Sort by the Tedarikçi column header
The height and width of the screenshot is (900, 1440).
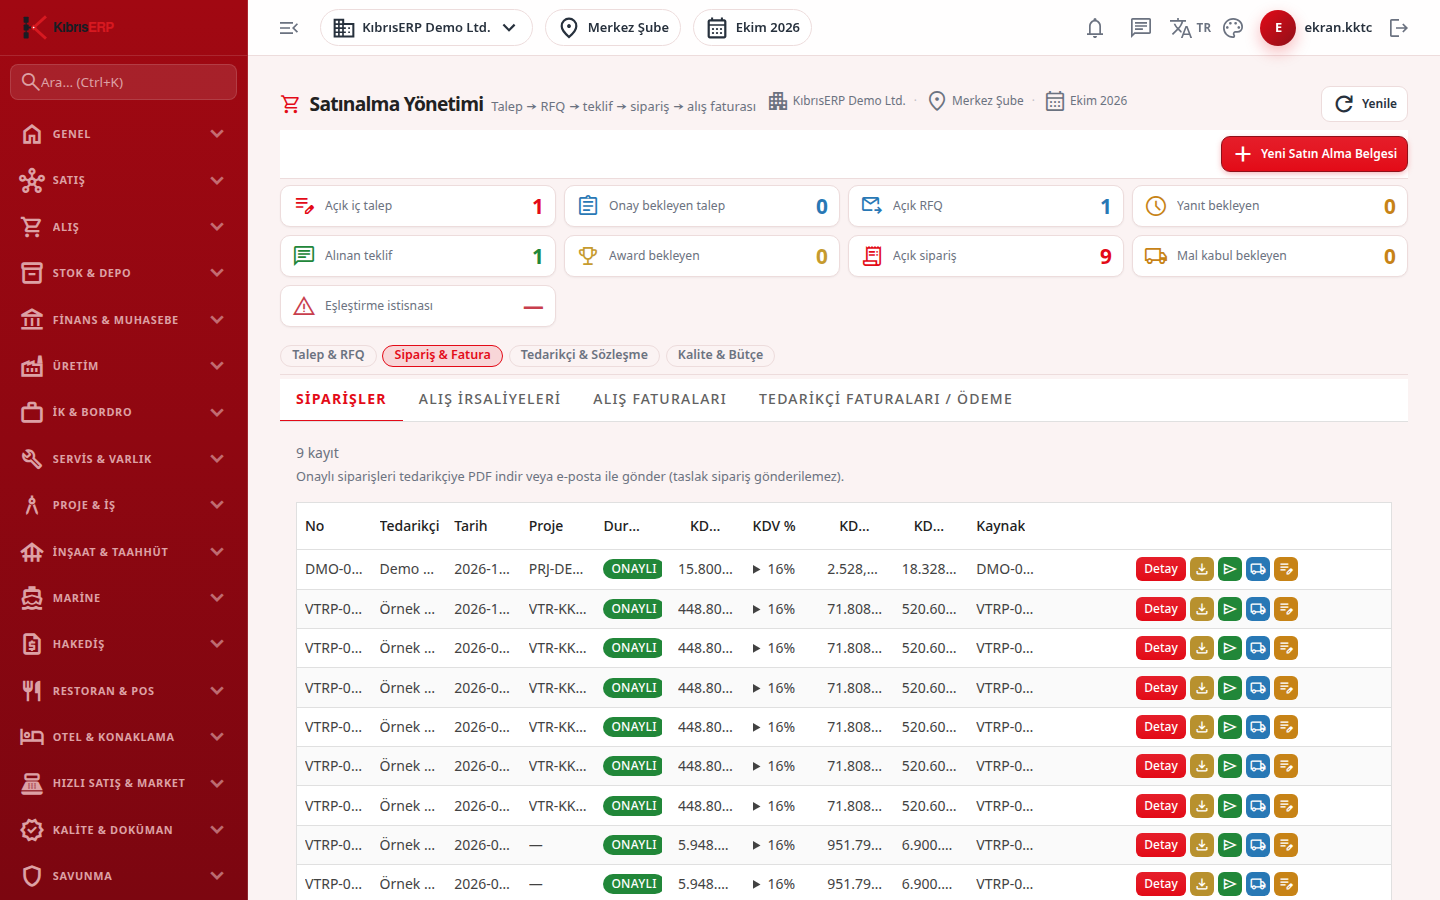click(409, 526)
